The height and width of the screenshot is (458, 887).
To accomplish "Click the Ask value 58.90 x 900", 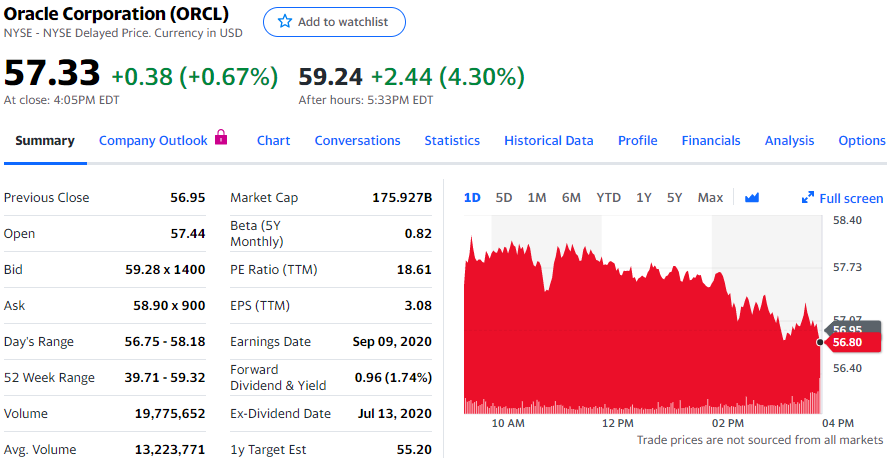I will pos(169,306).
